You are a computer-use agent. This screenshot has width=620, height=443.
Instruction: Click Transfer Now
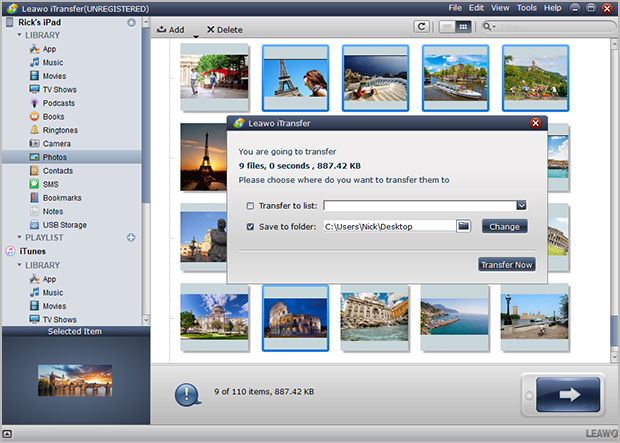pyautogui.click(x=507, y=265)
